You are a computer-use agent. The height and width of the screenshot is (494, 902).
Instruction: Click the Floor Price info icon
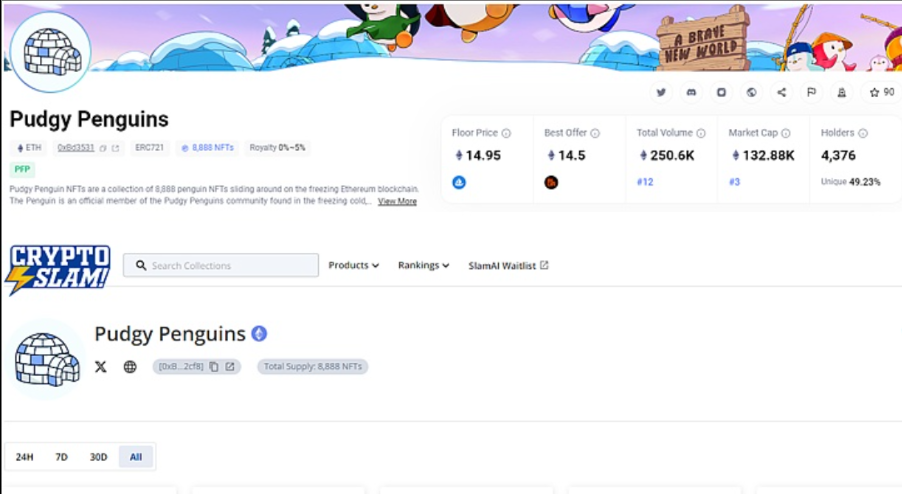coord(506,133)
